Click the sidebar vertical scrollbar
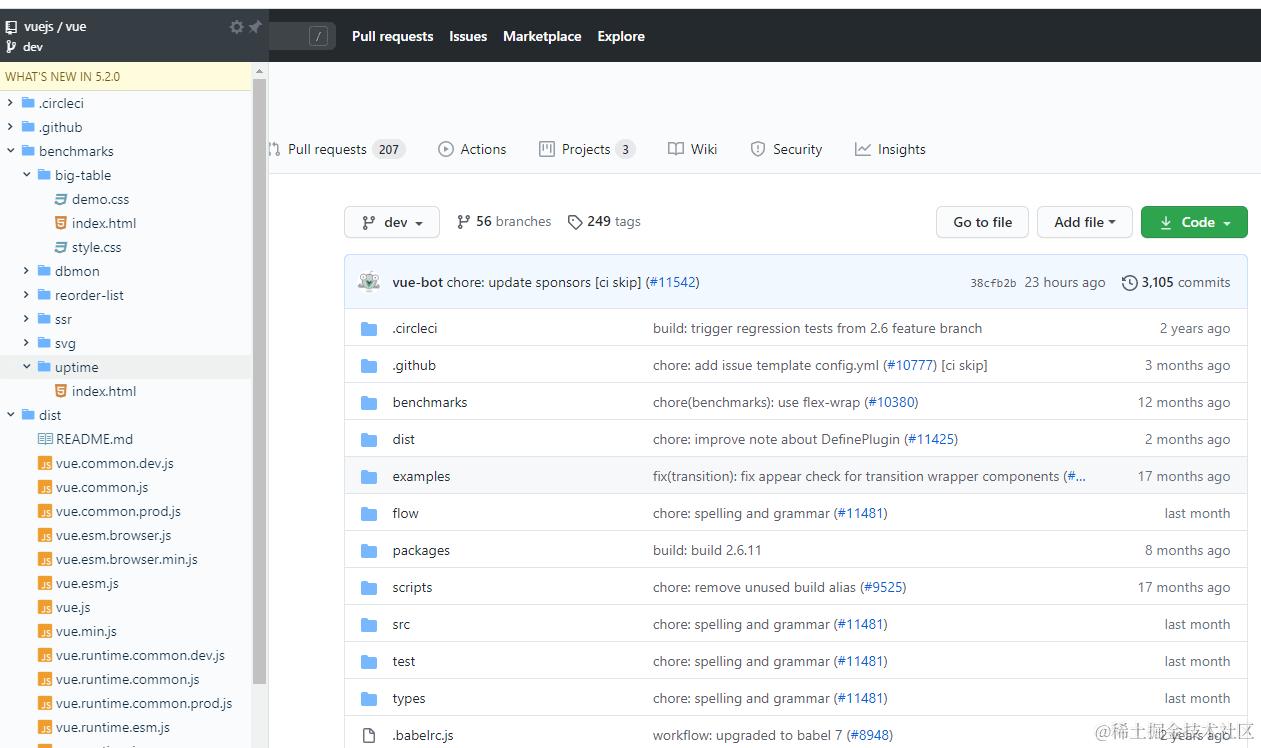Viewport: 1261px width, 748px height. click(x=260, y=380)
